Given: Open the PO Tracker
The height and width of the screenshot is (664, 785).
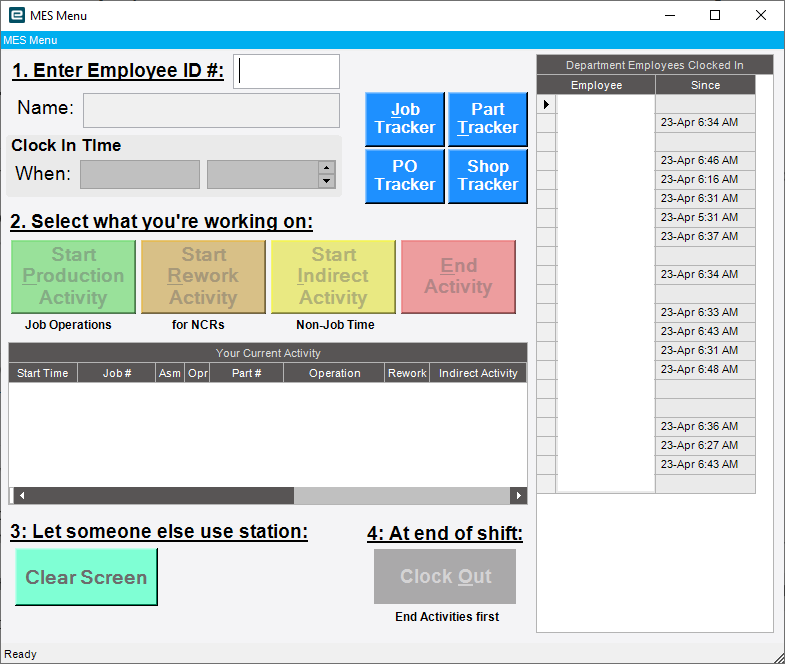Looking at the screenshot, I should (x=405, y=176).
